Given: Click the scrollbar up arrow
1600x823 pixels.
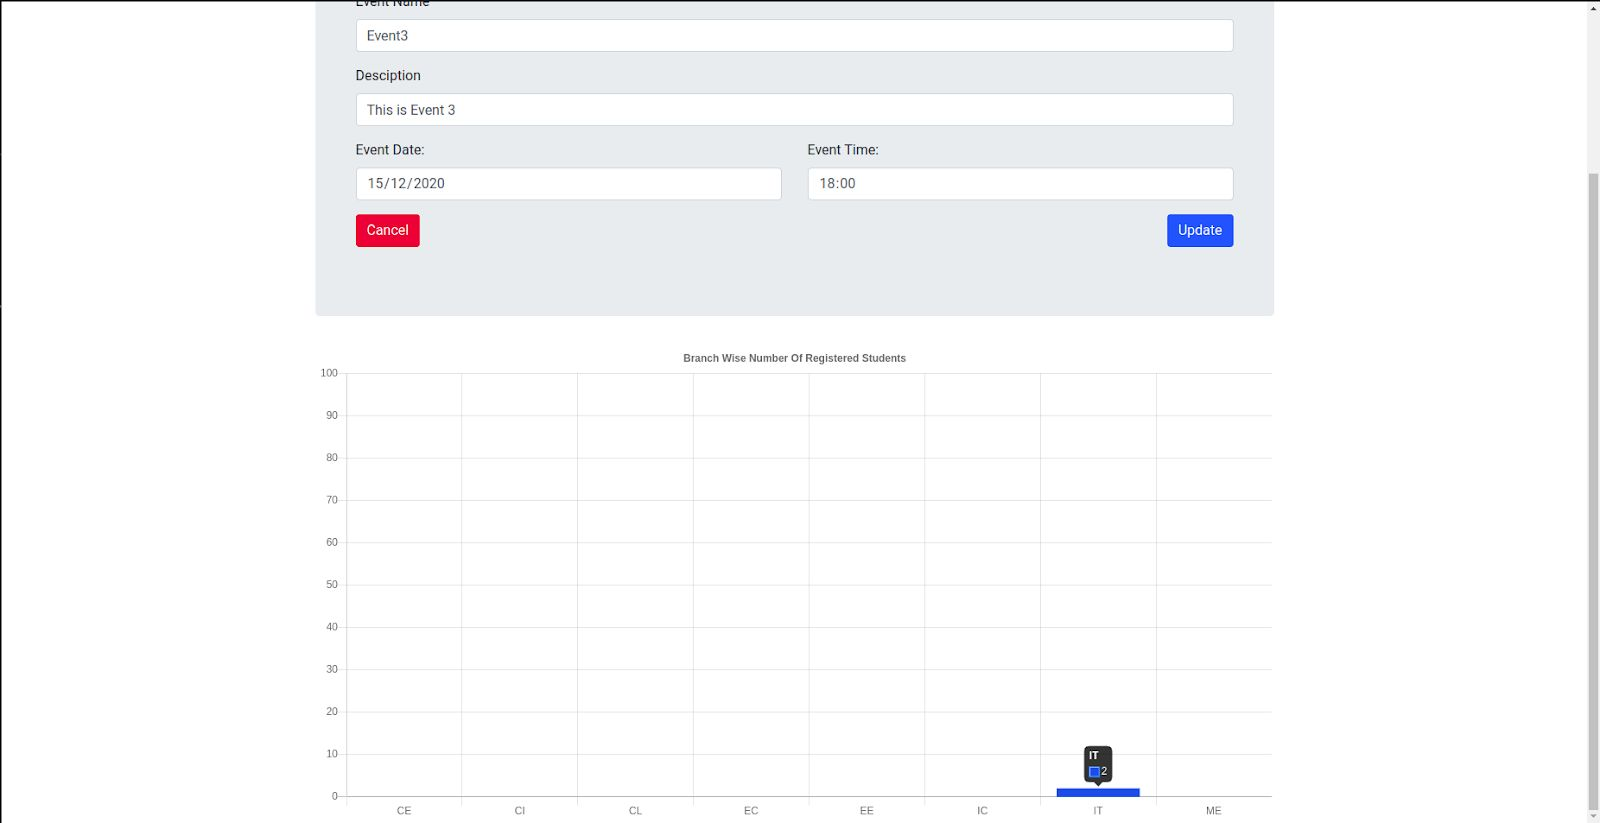Looking at the screenshot, I should pos(1593,7).
